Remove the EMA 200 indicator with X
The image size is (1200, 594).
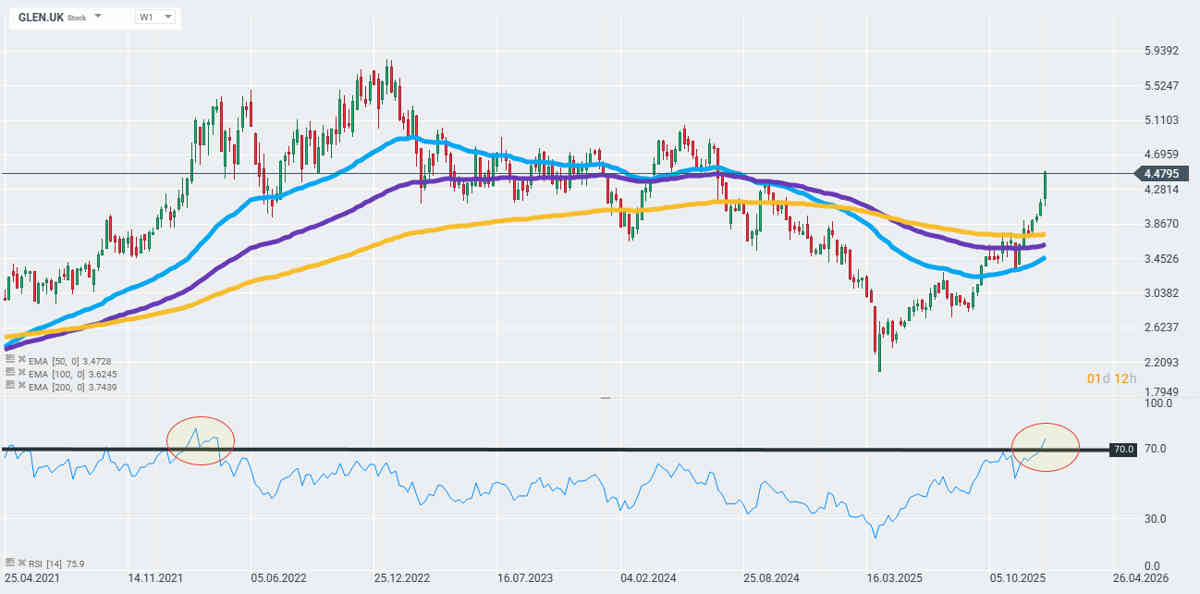(20, 384)
